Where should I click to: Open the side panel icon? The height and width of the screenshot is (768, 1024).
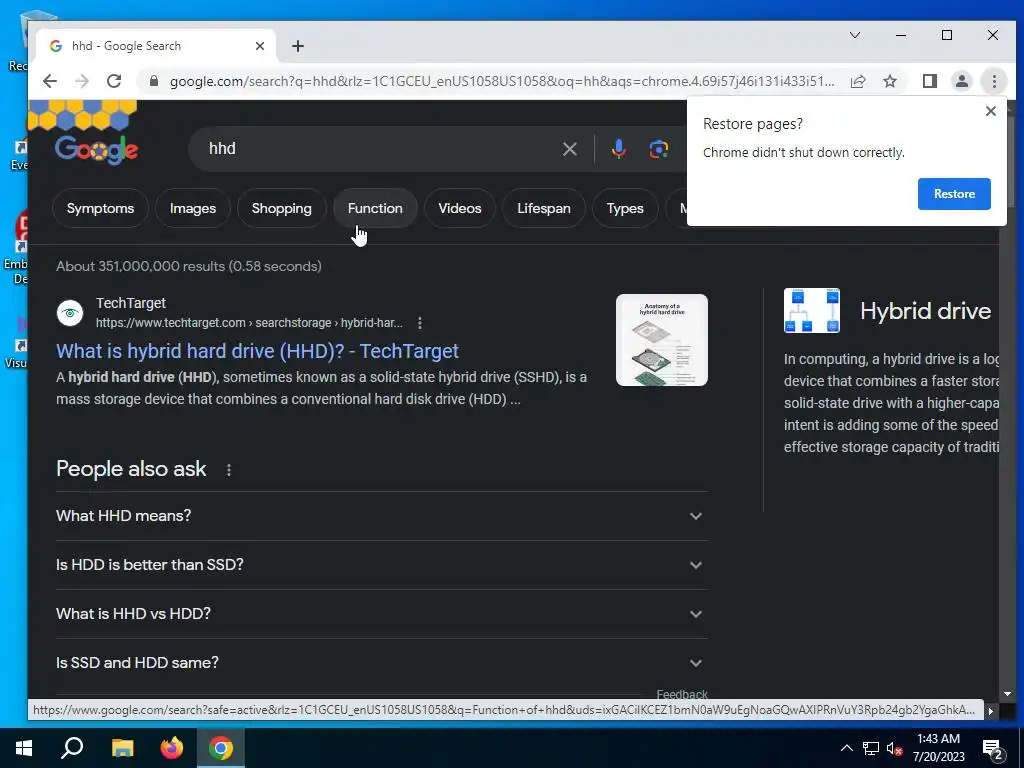(x=929, y=81)
